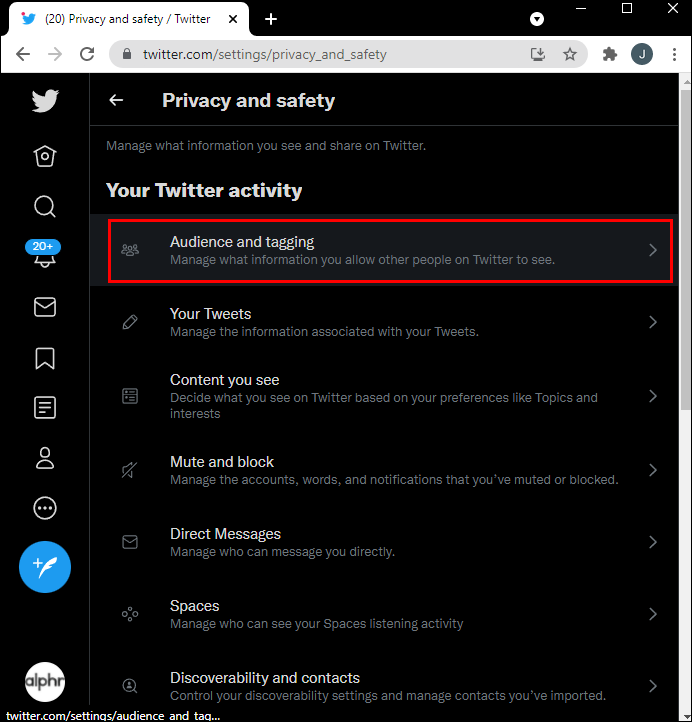Image resolution: width=692 pixels, height=722 pixels.
Task: Expand Content you see chevron
Action: click(x=653, y=396)
